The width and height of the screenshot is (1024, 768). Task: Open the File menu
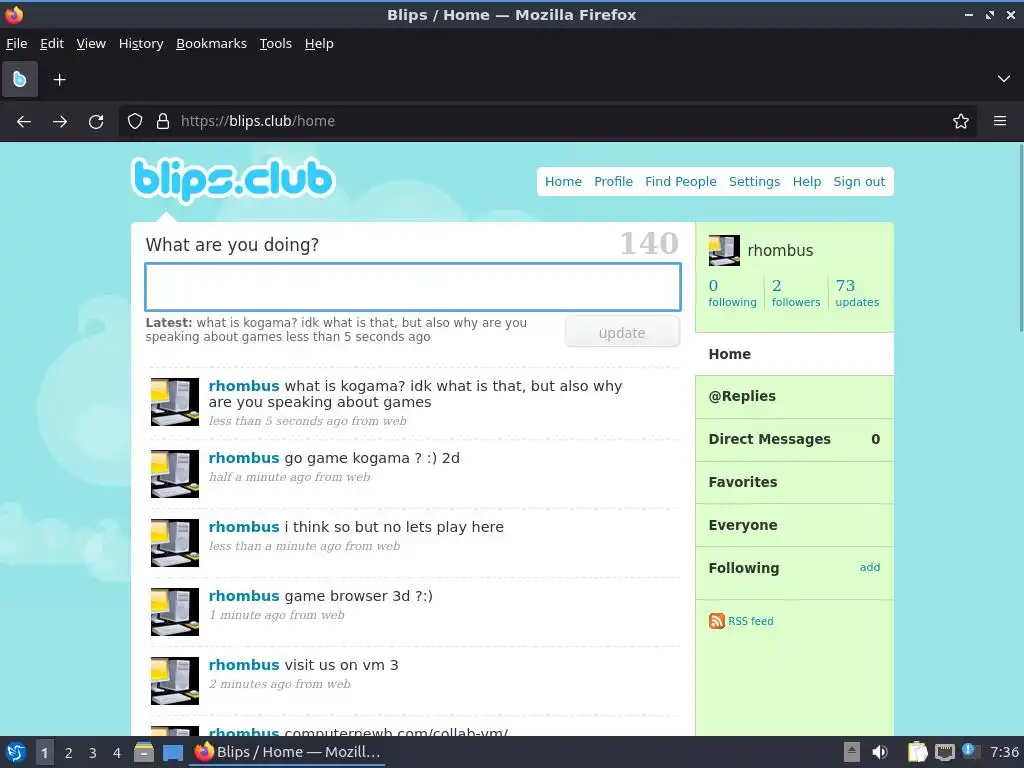point(16,44)
